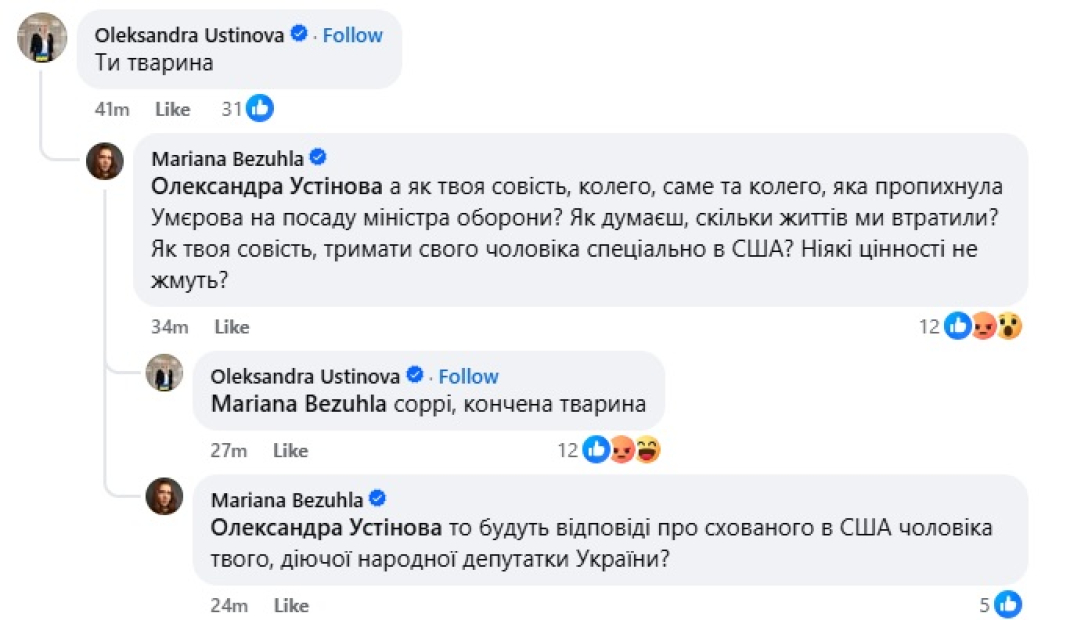Click the verified badge beside the first Mariana Bezuhla name
The height and width of the screenshot is (620, 1088).
(x=319, y=158)
